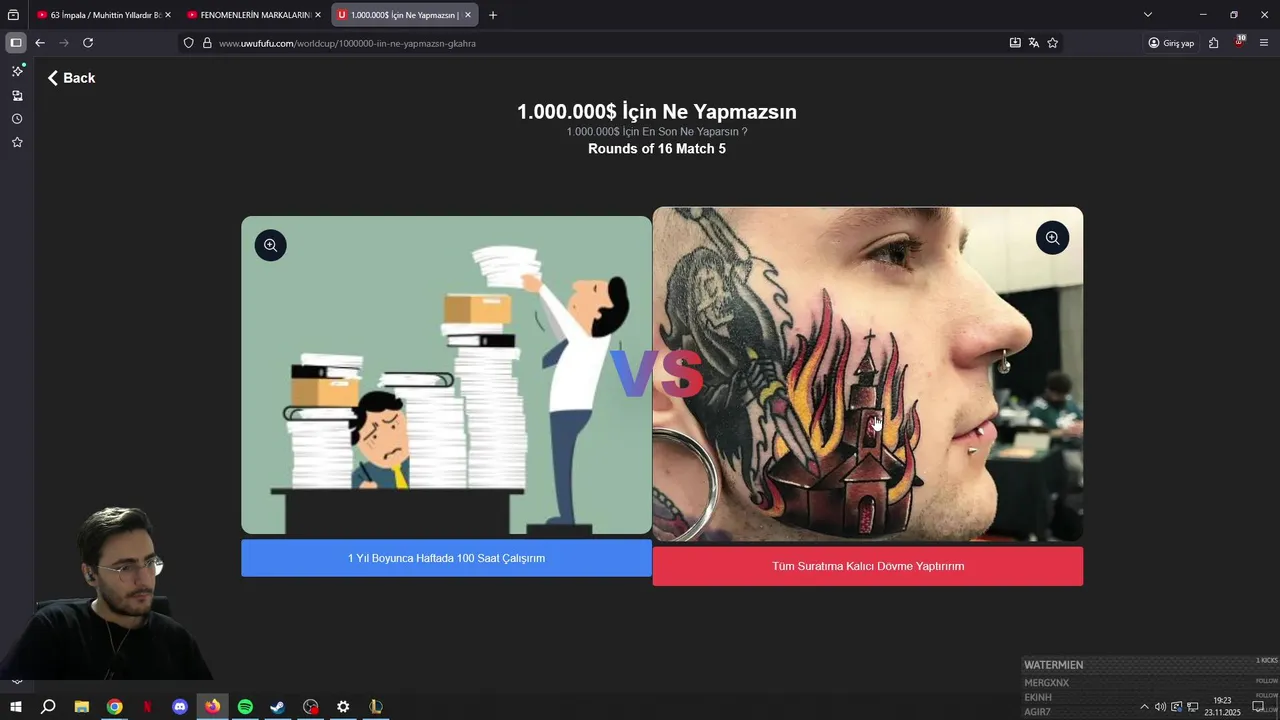Pick the face tattoo photo
Screen dimensions: 1280x720
(x=868, y=374)
